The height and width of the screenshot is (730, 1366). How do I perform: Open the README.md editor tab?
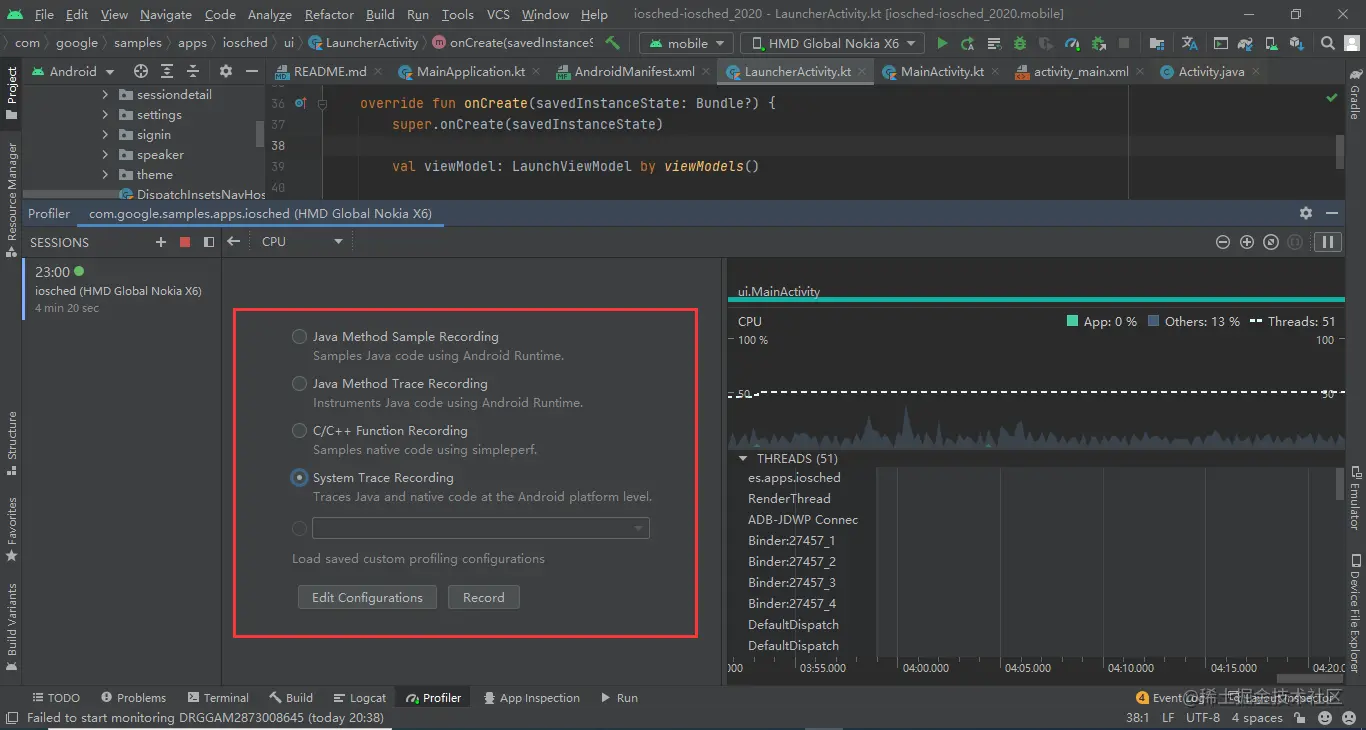330,72
